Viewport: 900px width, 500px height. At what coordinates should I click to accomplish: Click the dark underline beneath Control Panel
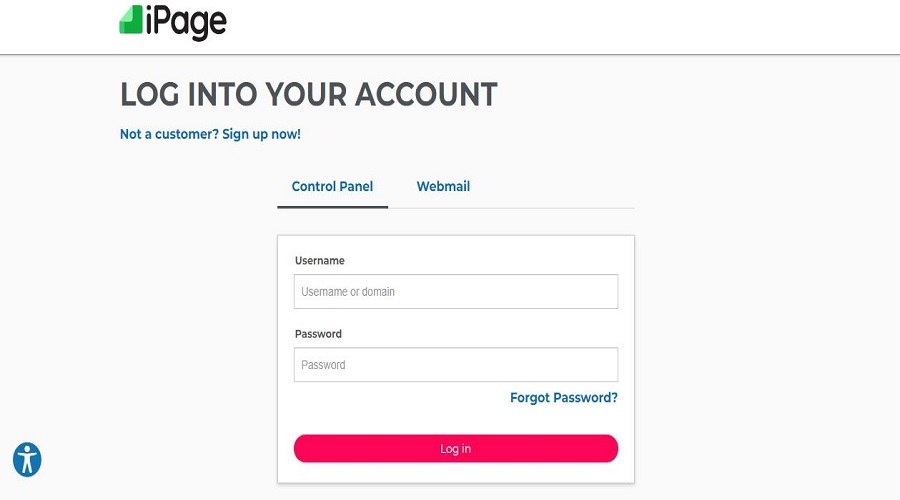pos(332,207)
